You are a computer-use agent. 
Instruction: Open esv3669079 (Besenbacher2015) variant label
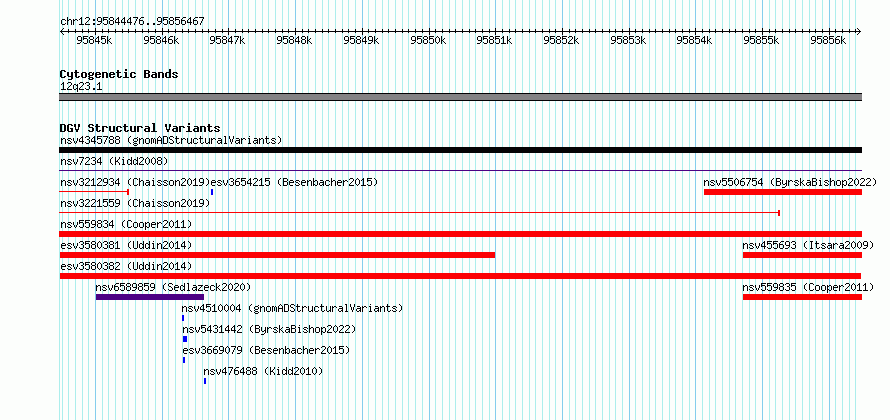tap(266, 350)
